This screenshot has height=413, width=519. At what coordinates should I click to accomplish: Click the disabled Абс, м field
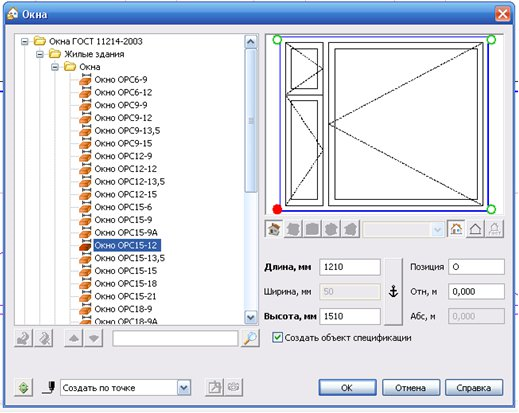476,316
